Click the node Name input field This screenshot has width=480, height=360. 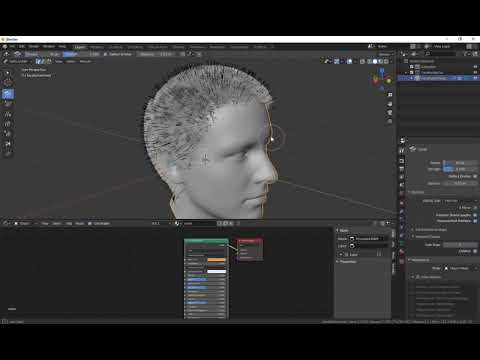point(368,239)
